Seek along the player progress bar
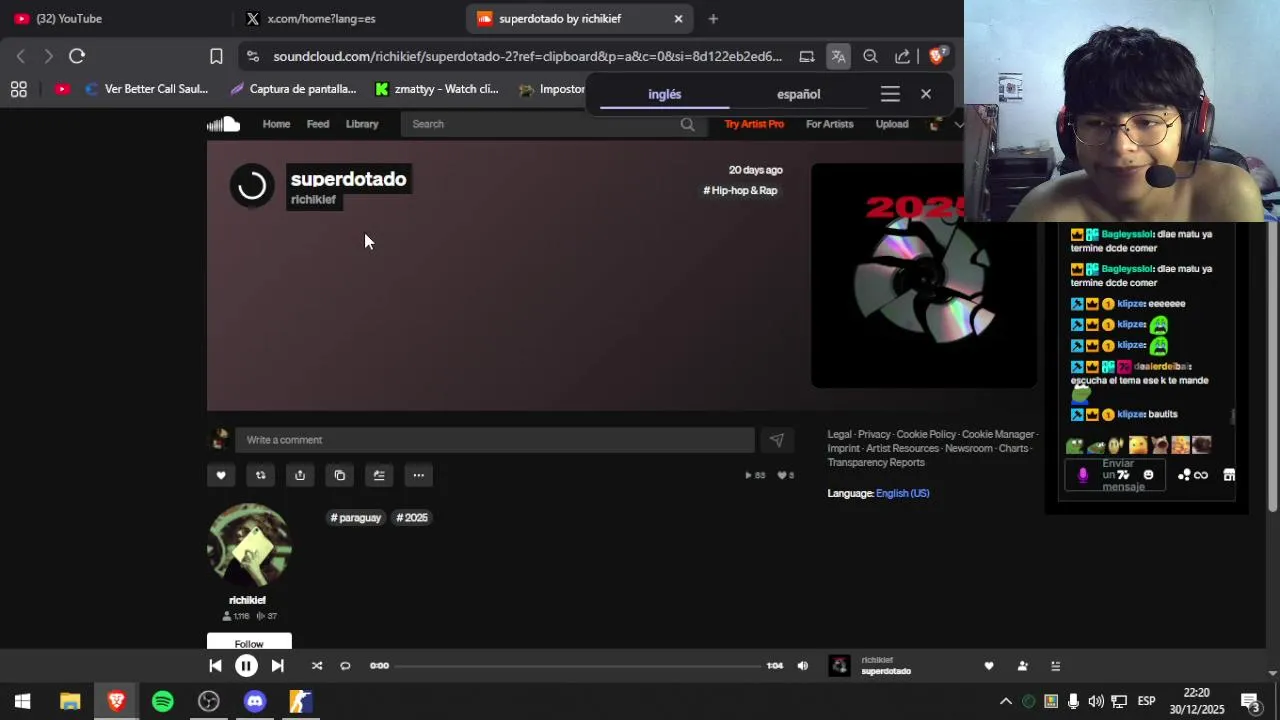 [x=578, y=666]
